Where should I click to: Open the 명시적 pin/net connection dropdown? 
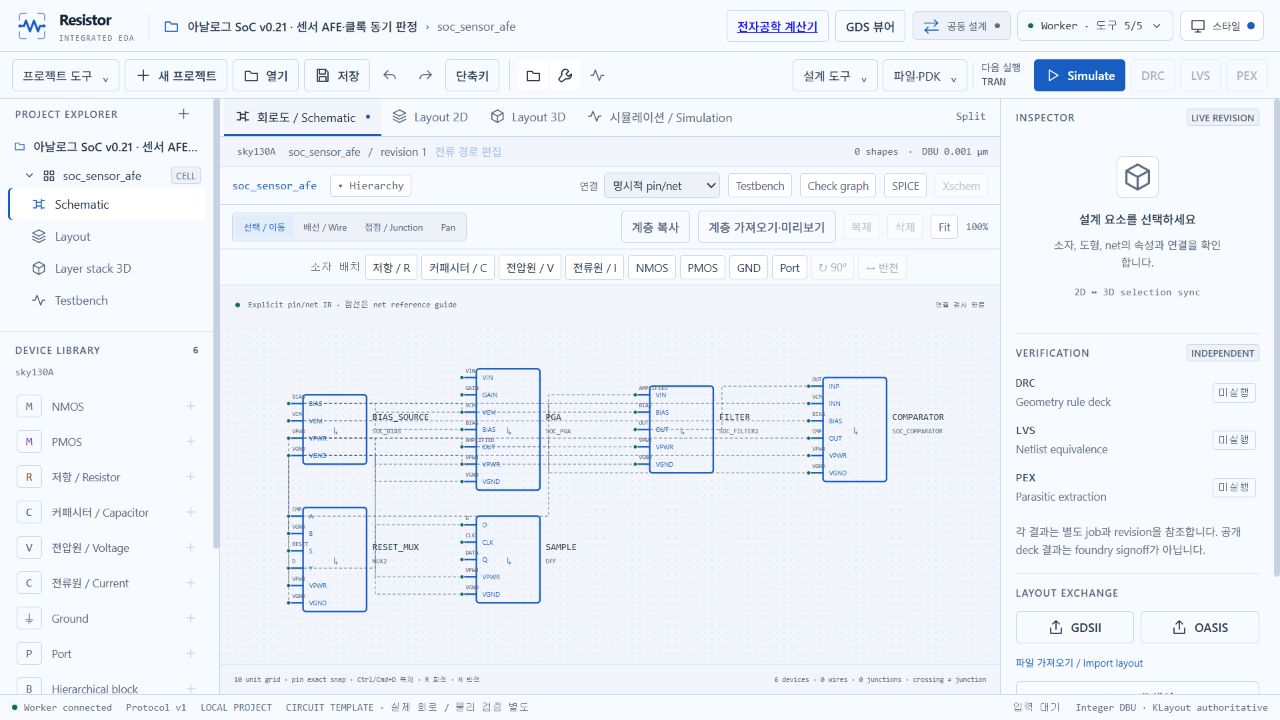click(662, 185)
